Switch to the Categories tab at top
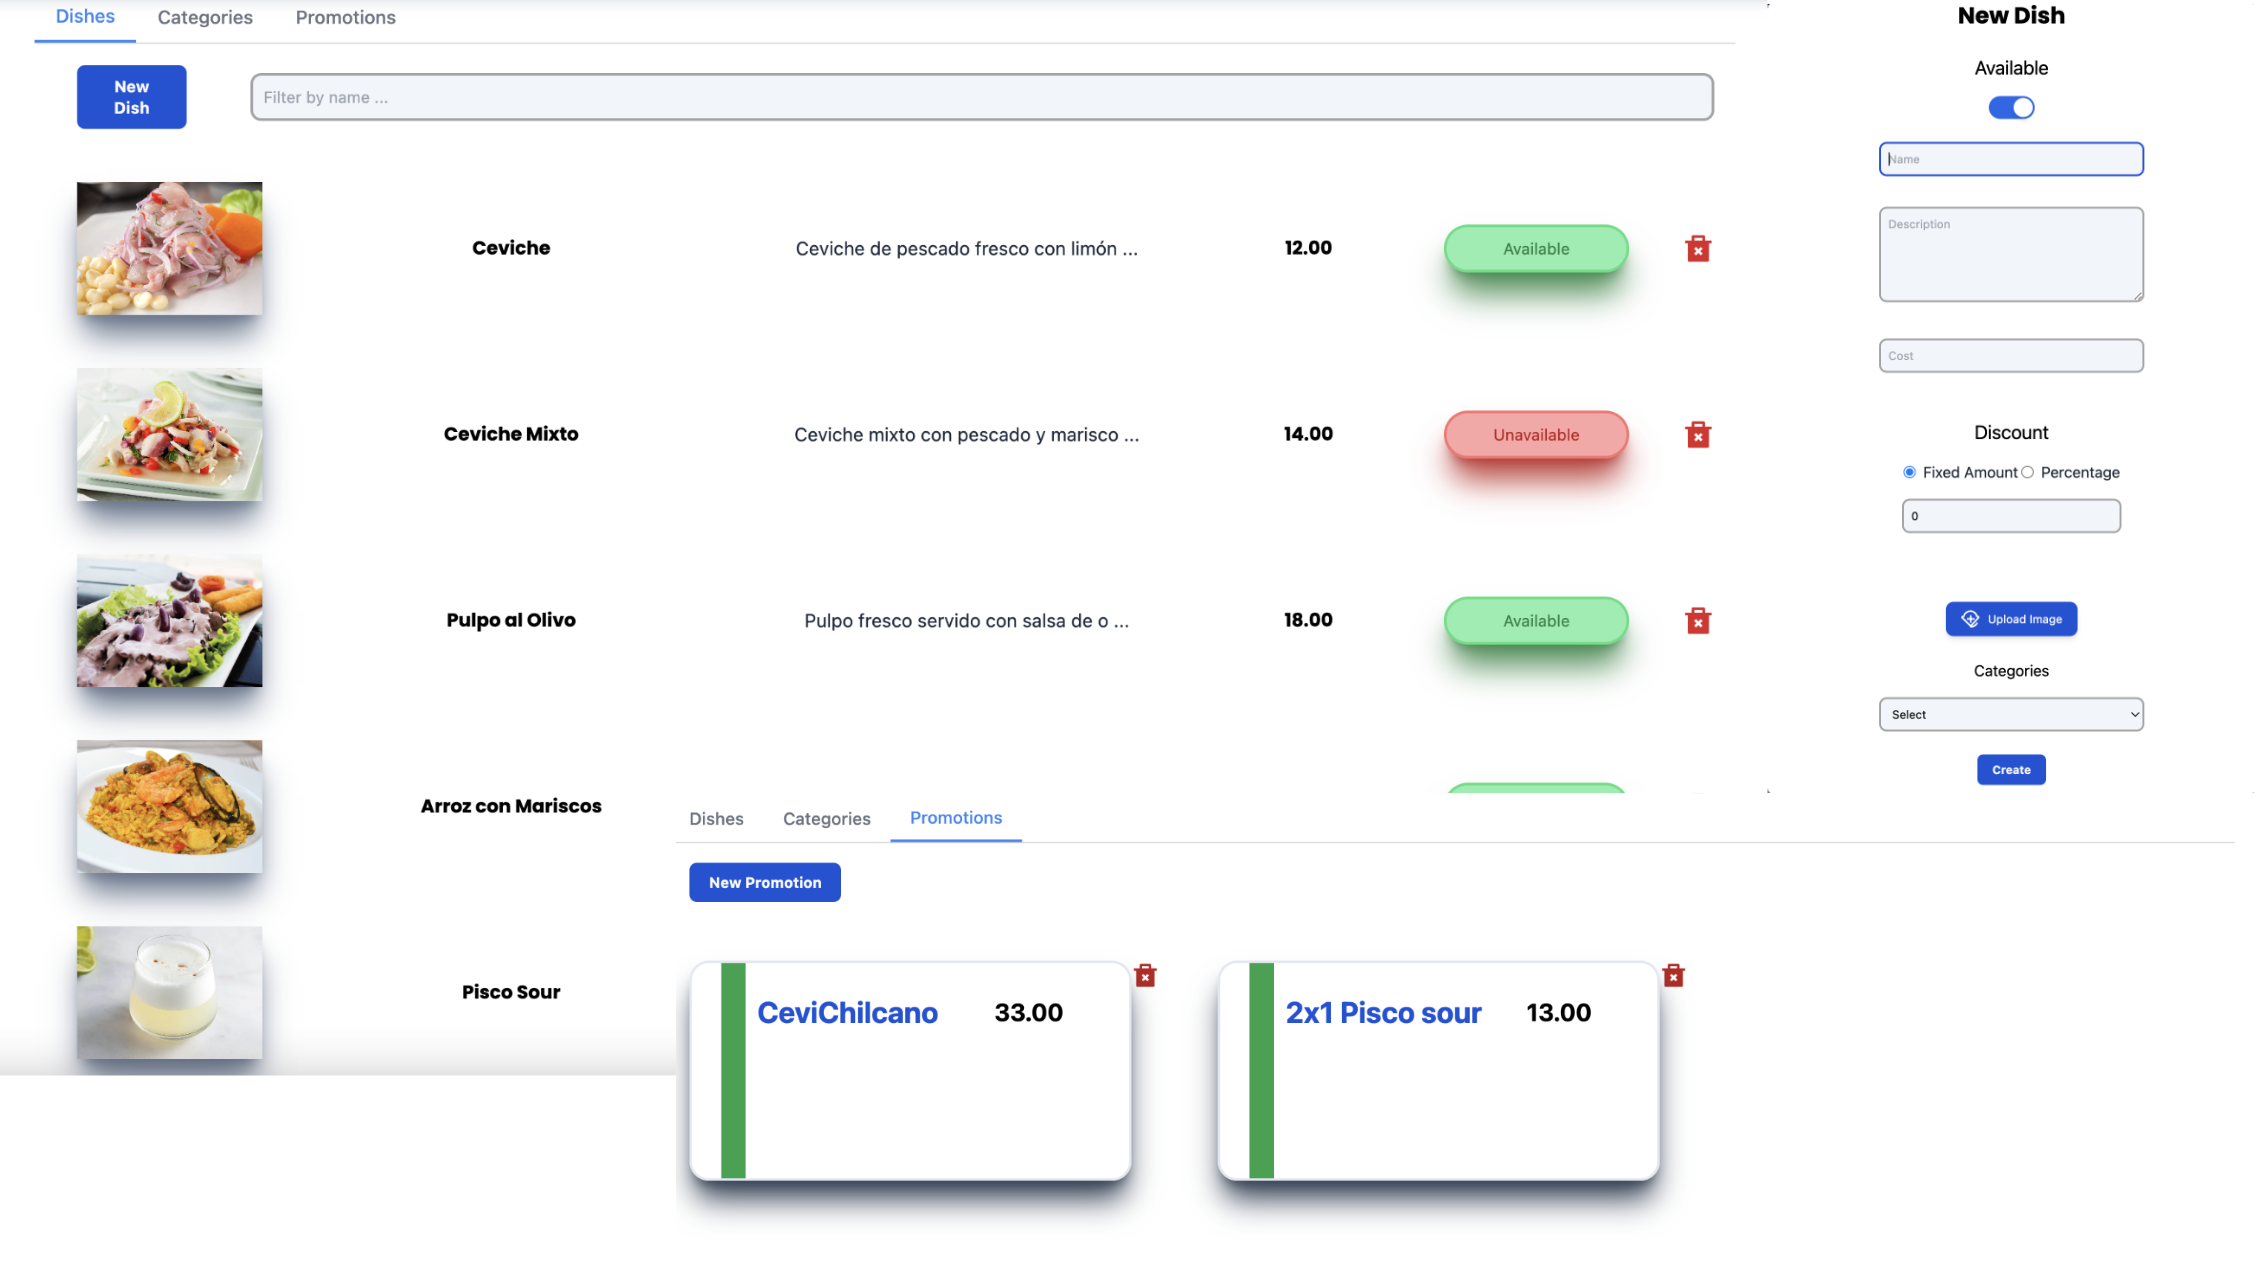Screen dimensions: 2254x1262 tap(205, 17)
